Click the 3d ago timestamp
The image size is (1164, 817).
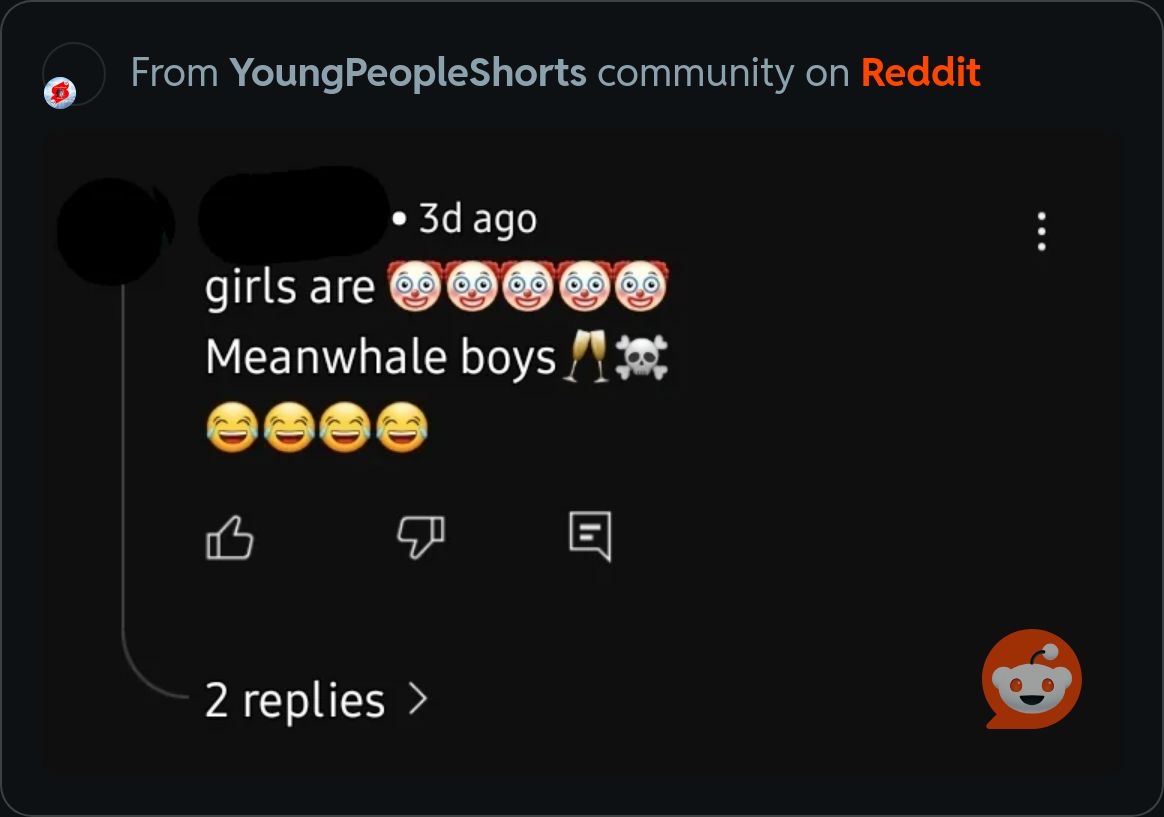point(477,219)
